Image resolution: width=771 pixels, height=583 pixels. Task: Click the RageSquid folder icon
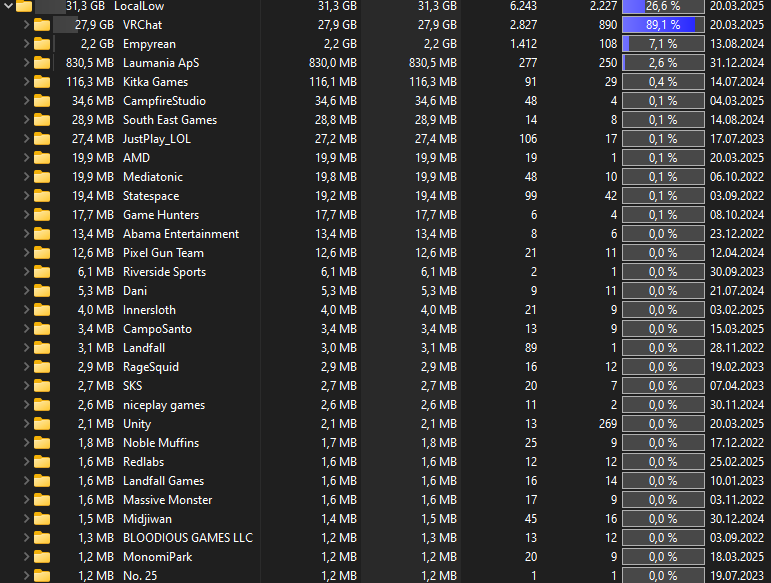pyautogui.click(x=42, y=367)
